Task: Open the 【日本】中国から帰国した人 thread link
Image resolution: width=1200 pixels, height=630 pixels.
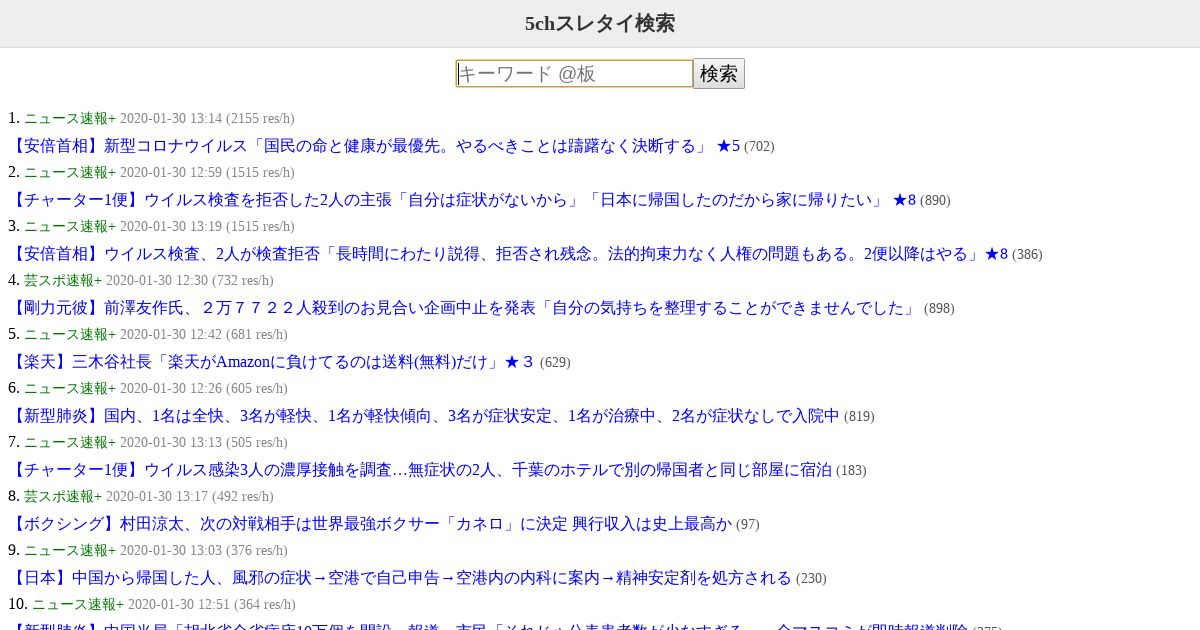Action: tap(400, 578)
